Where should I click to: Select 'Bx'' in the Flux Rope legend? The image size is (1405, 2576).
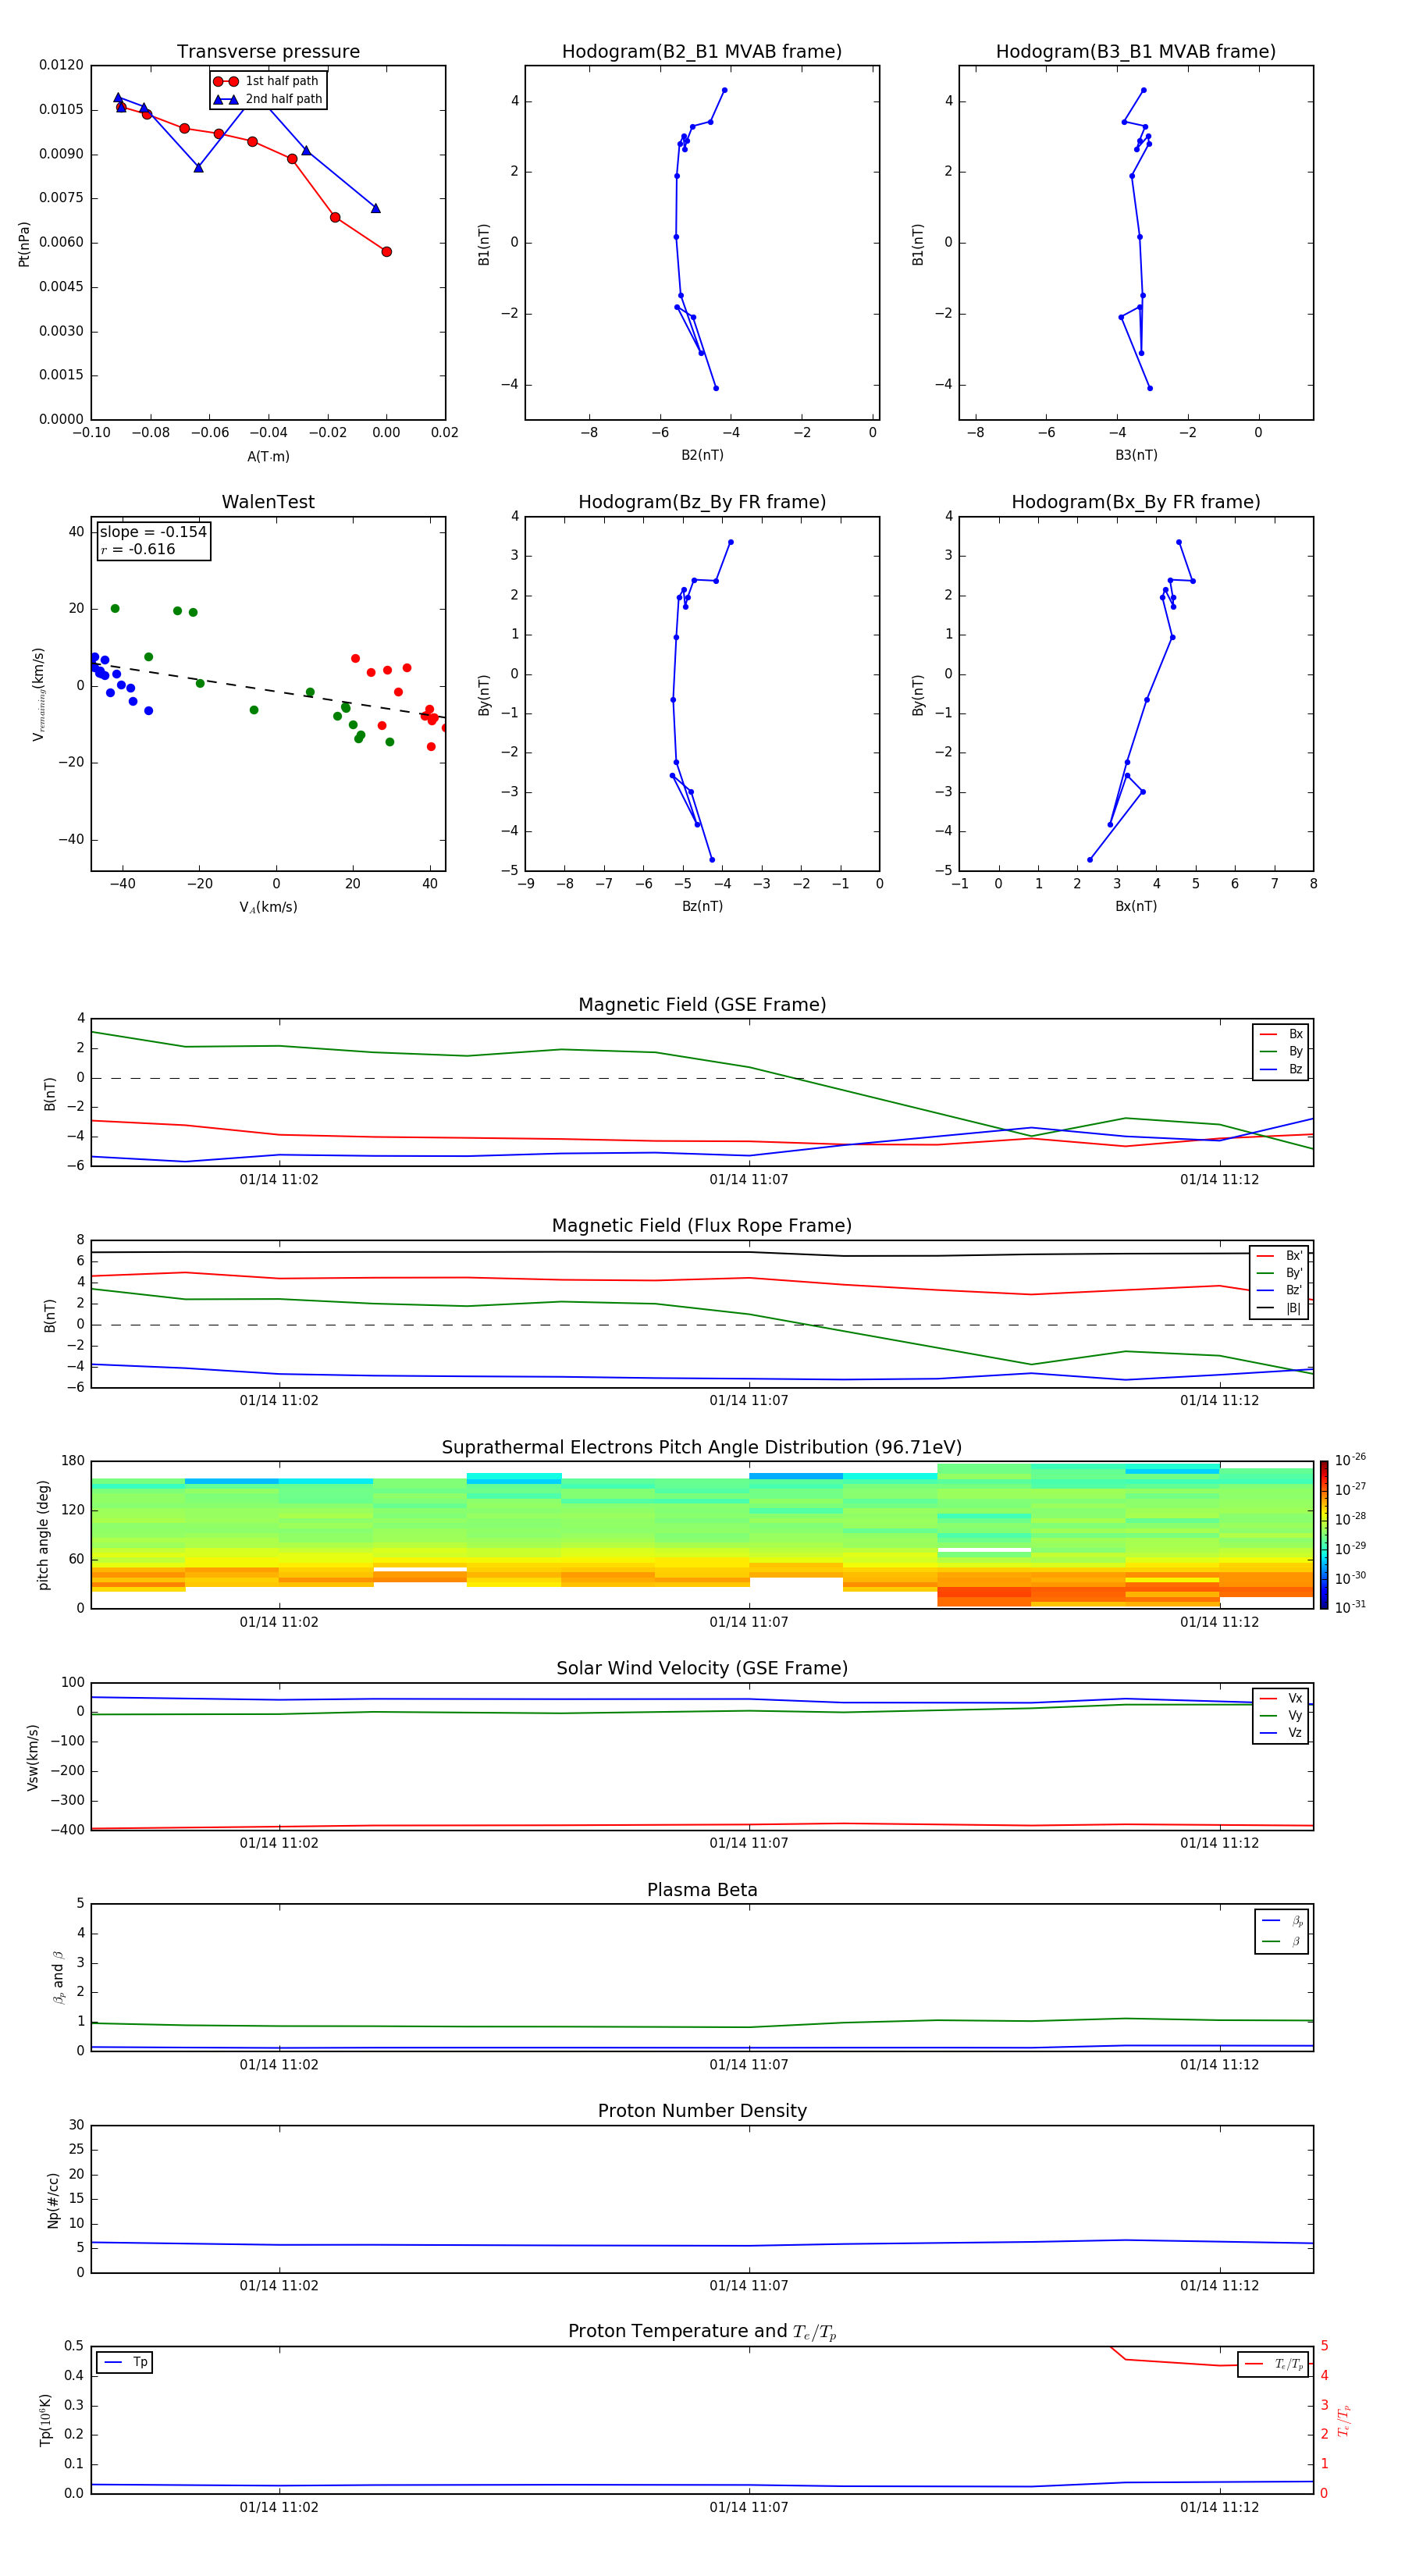point(1279,1256)
